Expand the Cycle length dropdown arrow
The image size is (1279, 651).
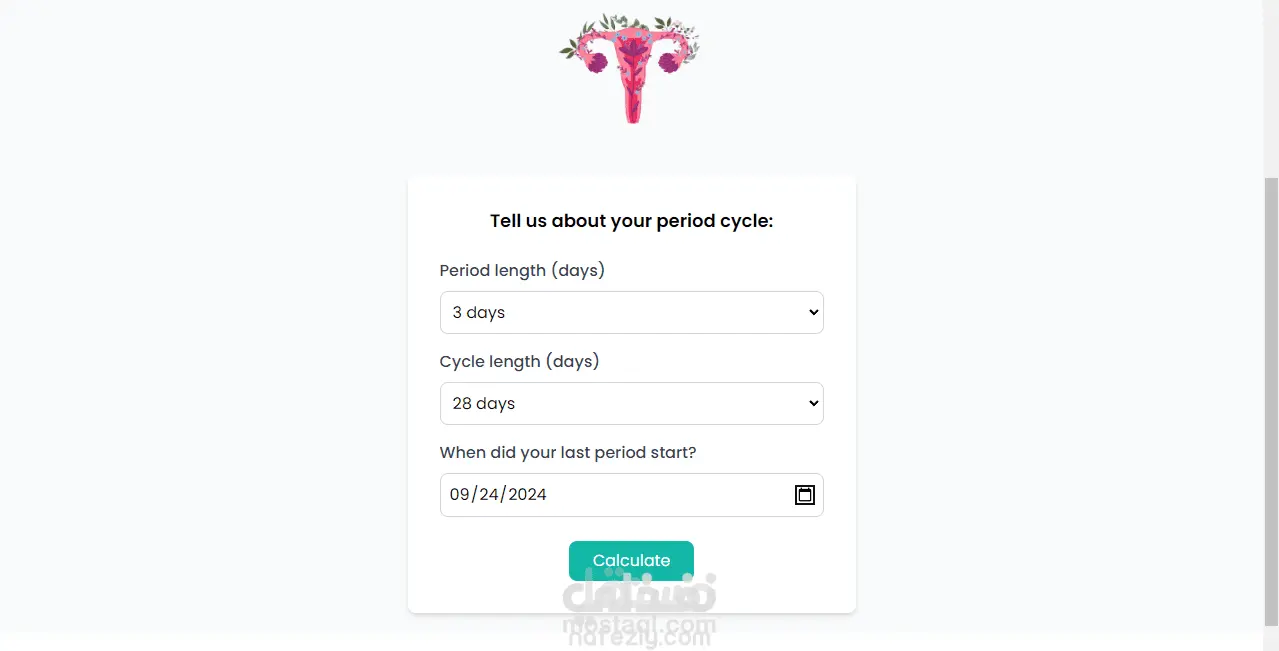tap(813, 404)
